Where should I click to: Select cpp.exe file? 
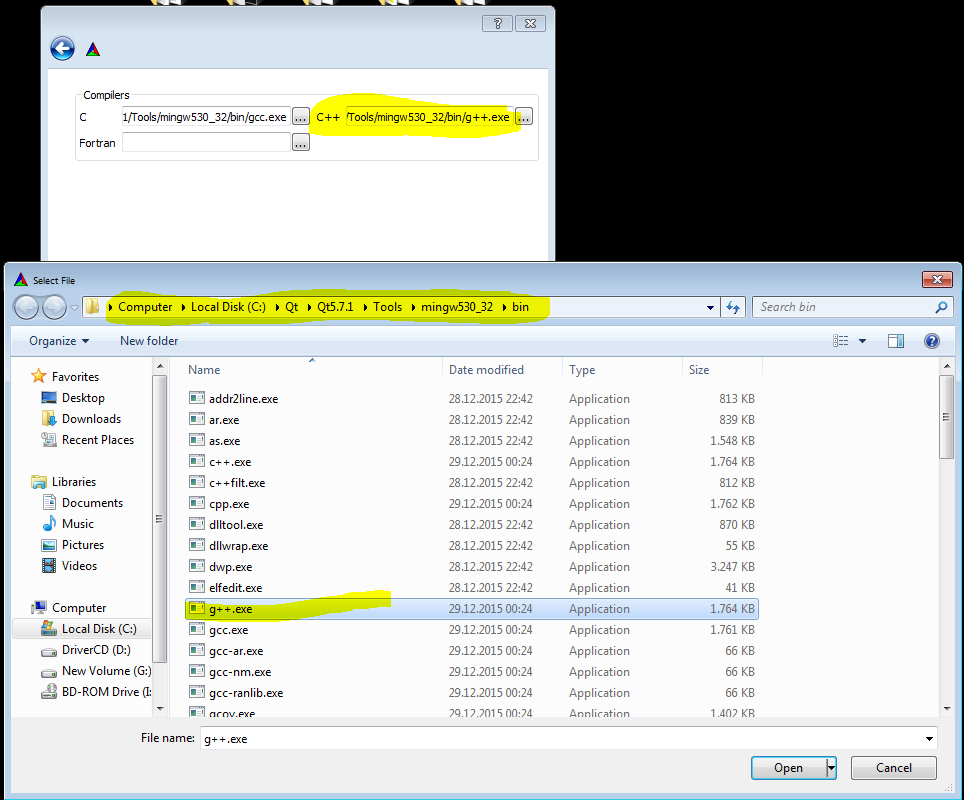[229, 504]
